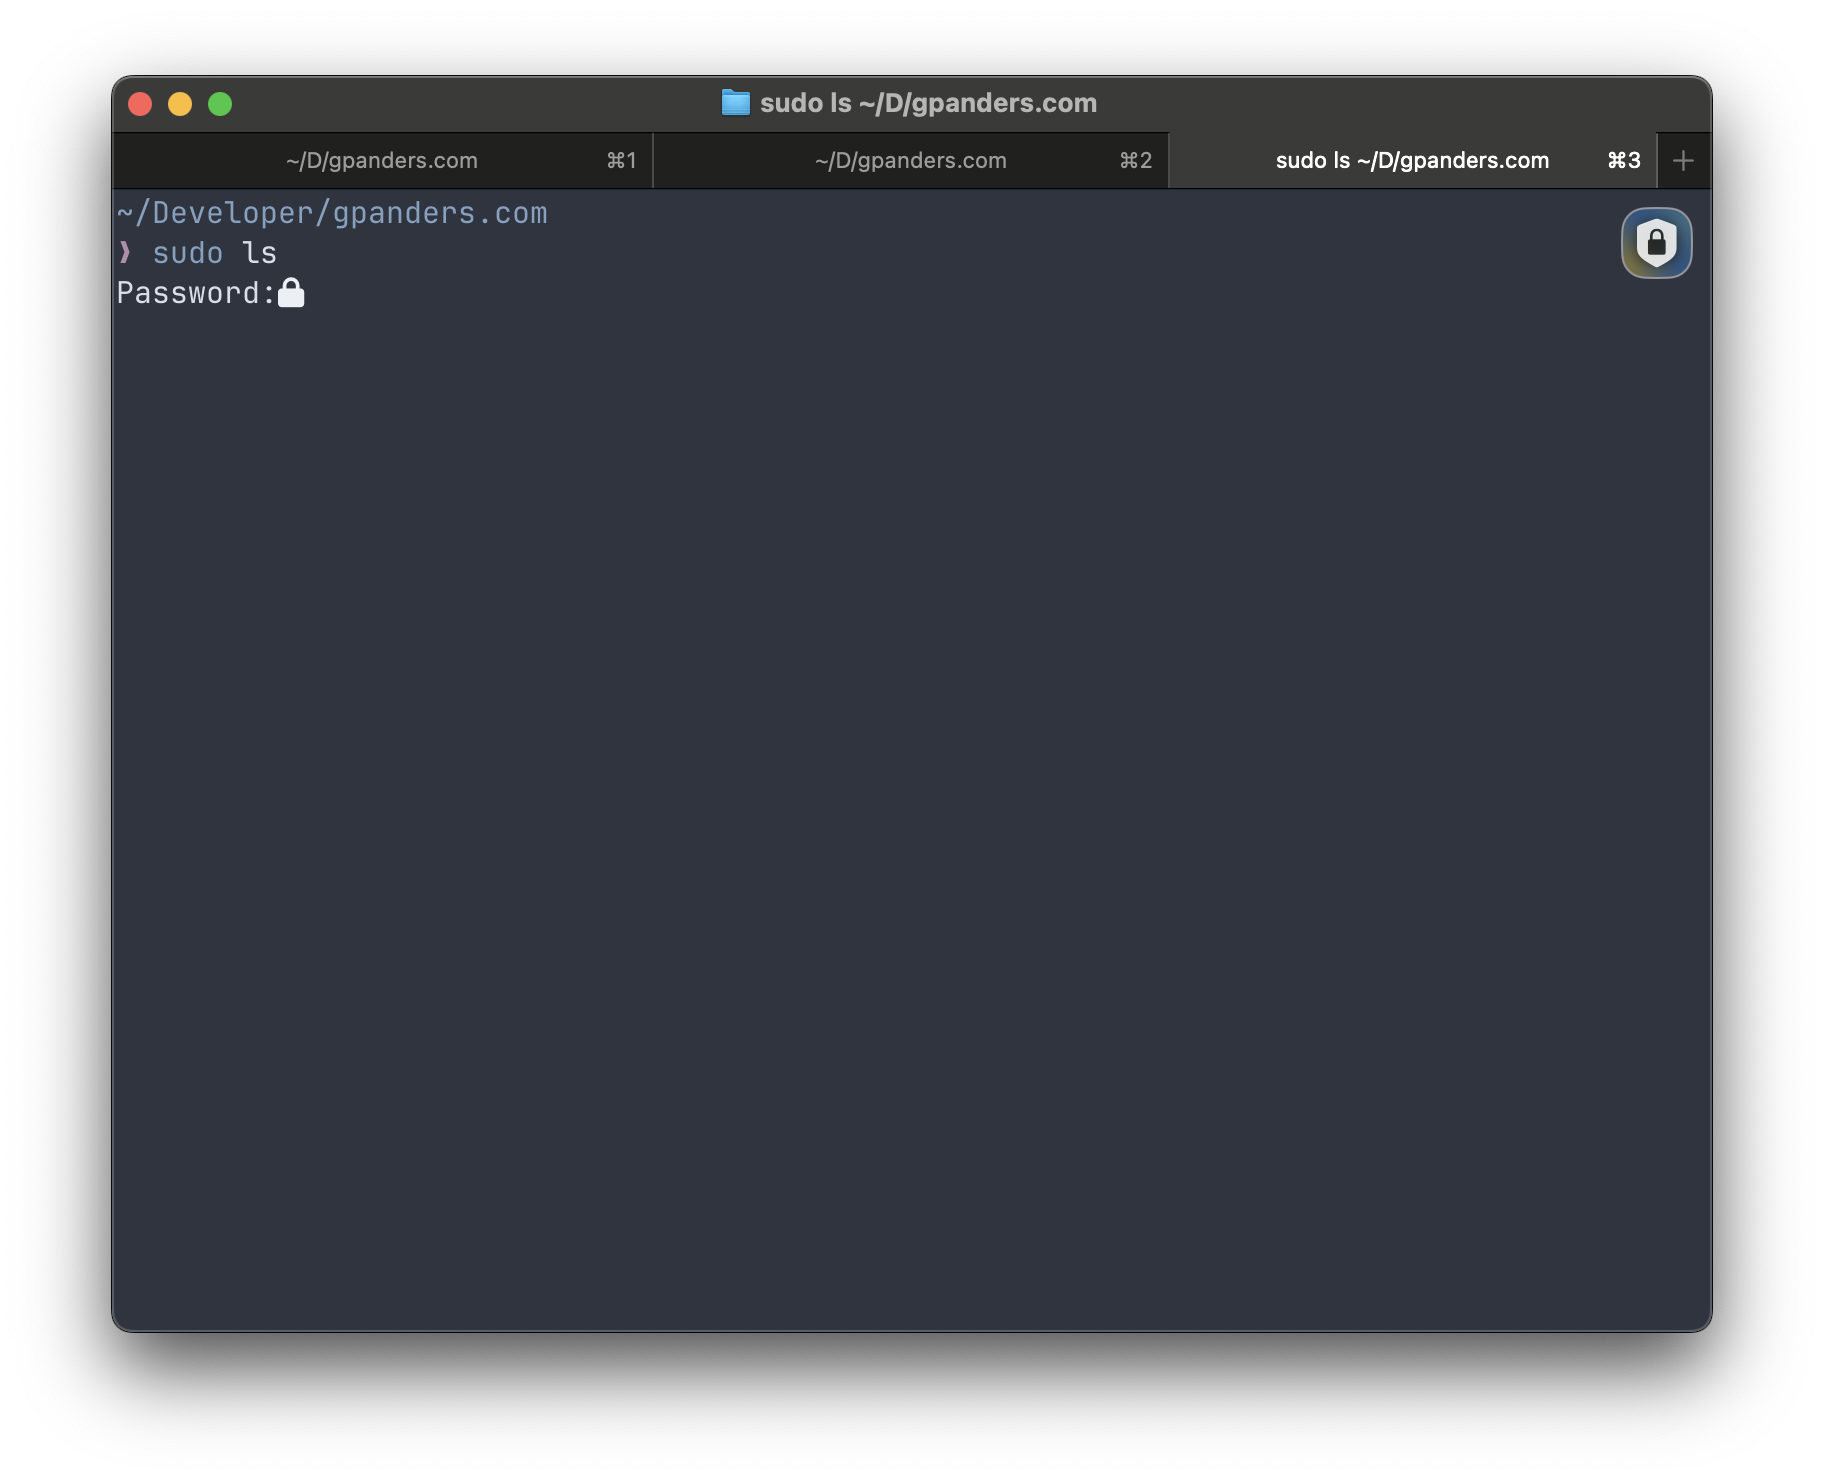Click the word sudo in the command
Screen dimensions: 1824x1480
point(187,253)
